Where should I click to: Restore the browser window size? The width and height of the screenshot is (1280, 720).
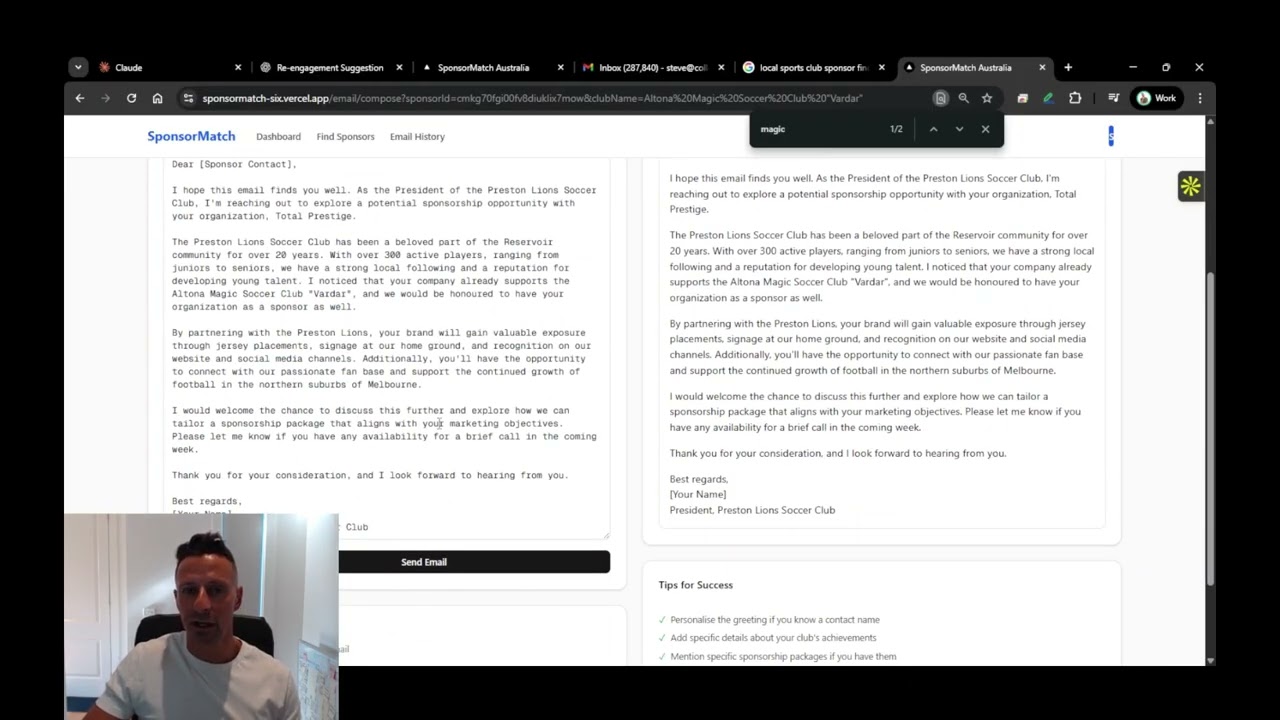pyautogui.click(x=1166, y=68)
